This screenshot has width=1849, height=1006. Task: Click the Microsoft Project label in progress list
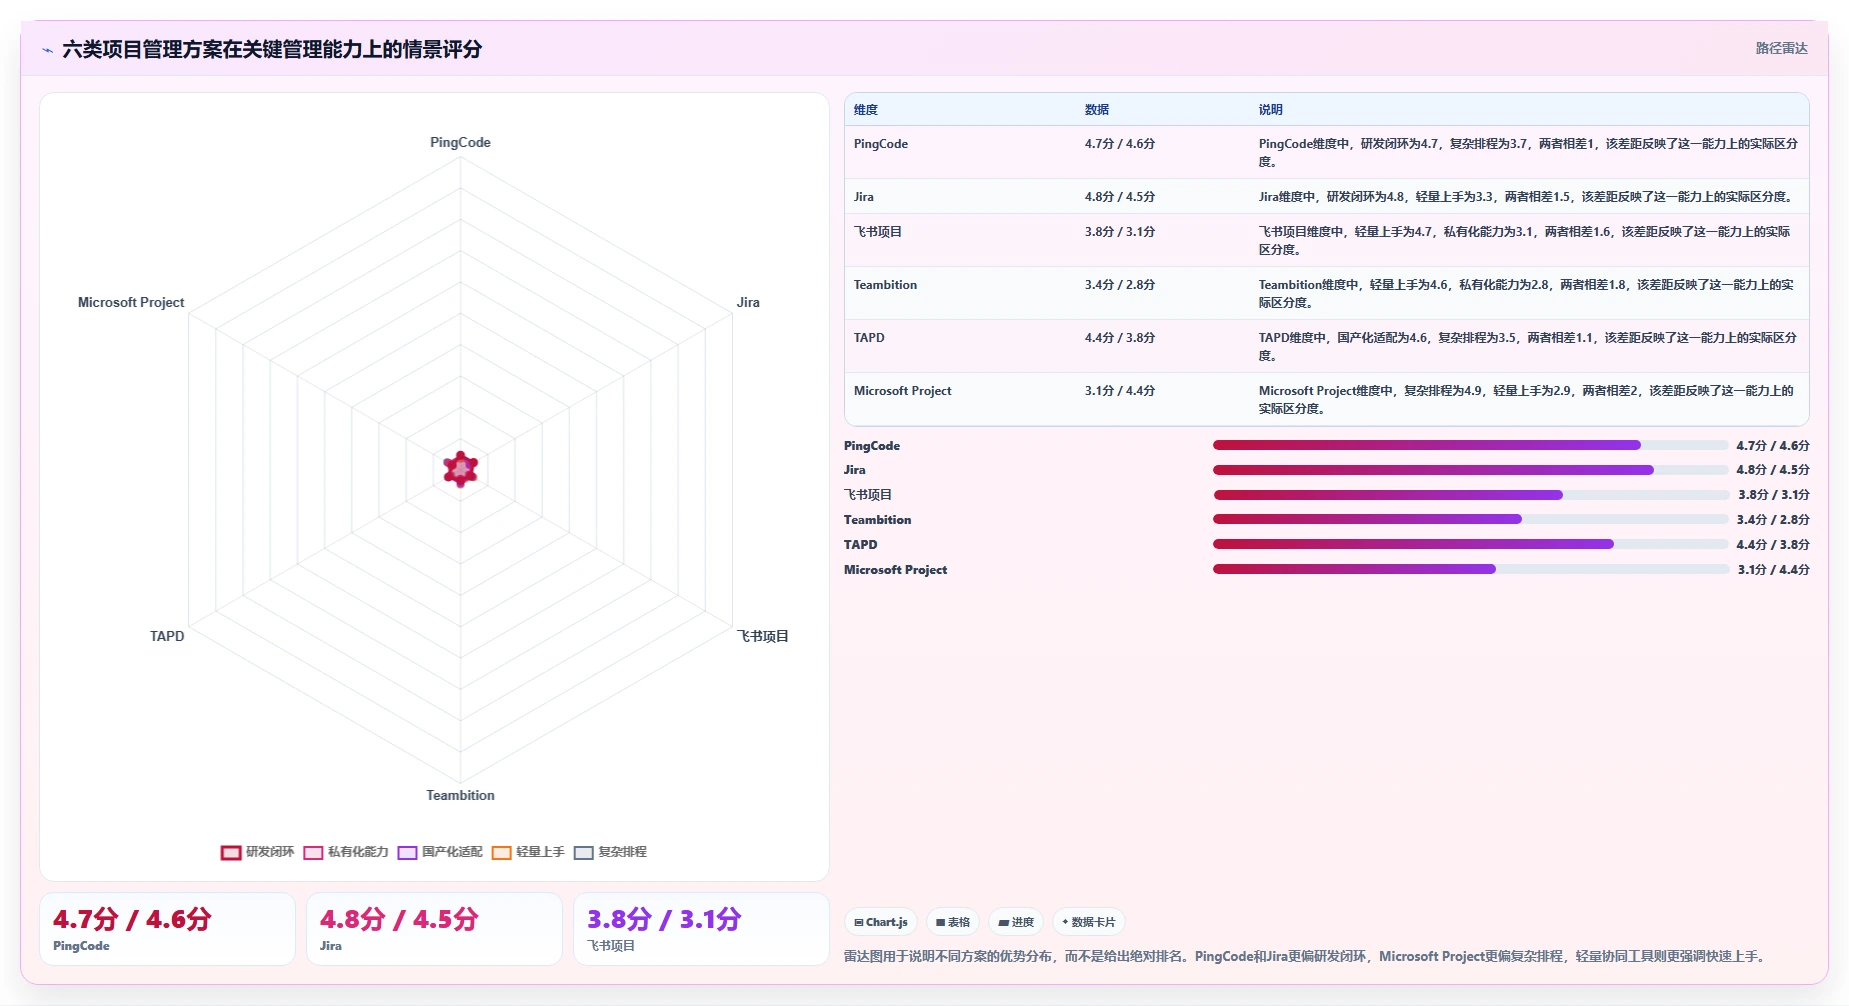click(895, 570)
